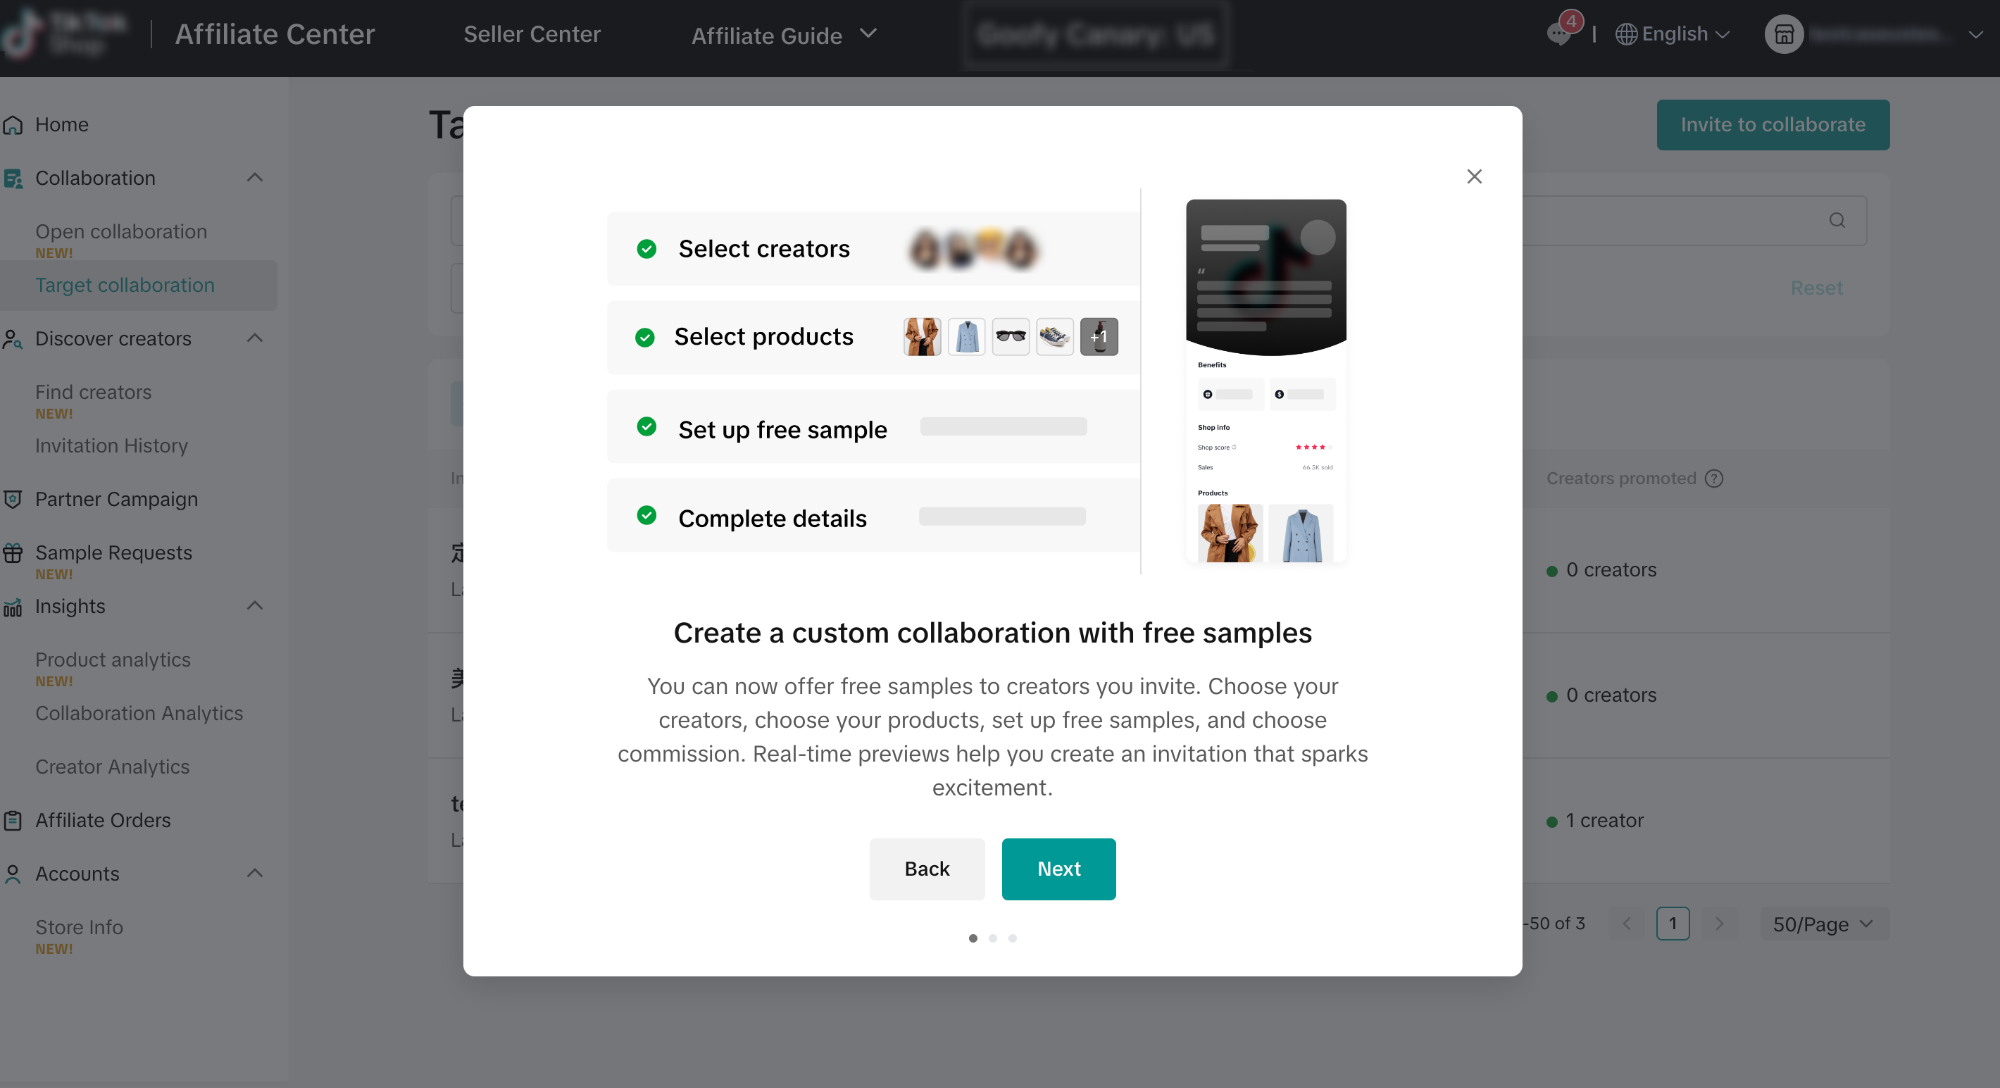
Task: Click the Affiliate Orders clipboard icon
Action: click(13, 821)
